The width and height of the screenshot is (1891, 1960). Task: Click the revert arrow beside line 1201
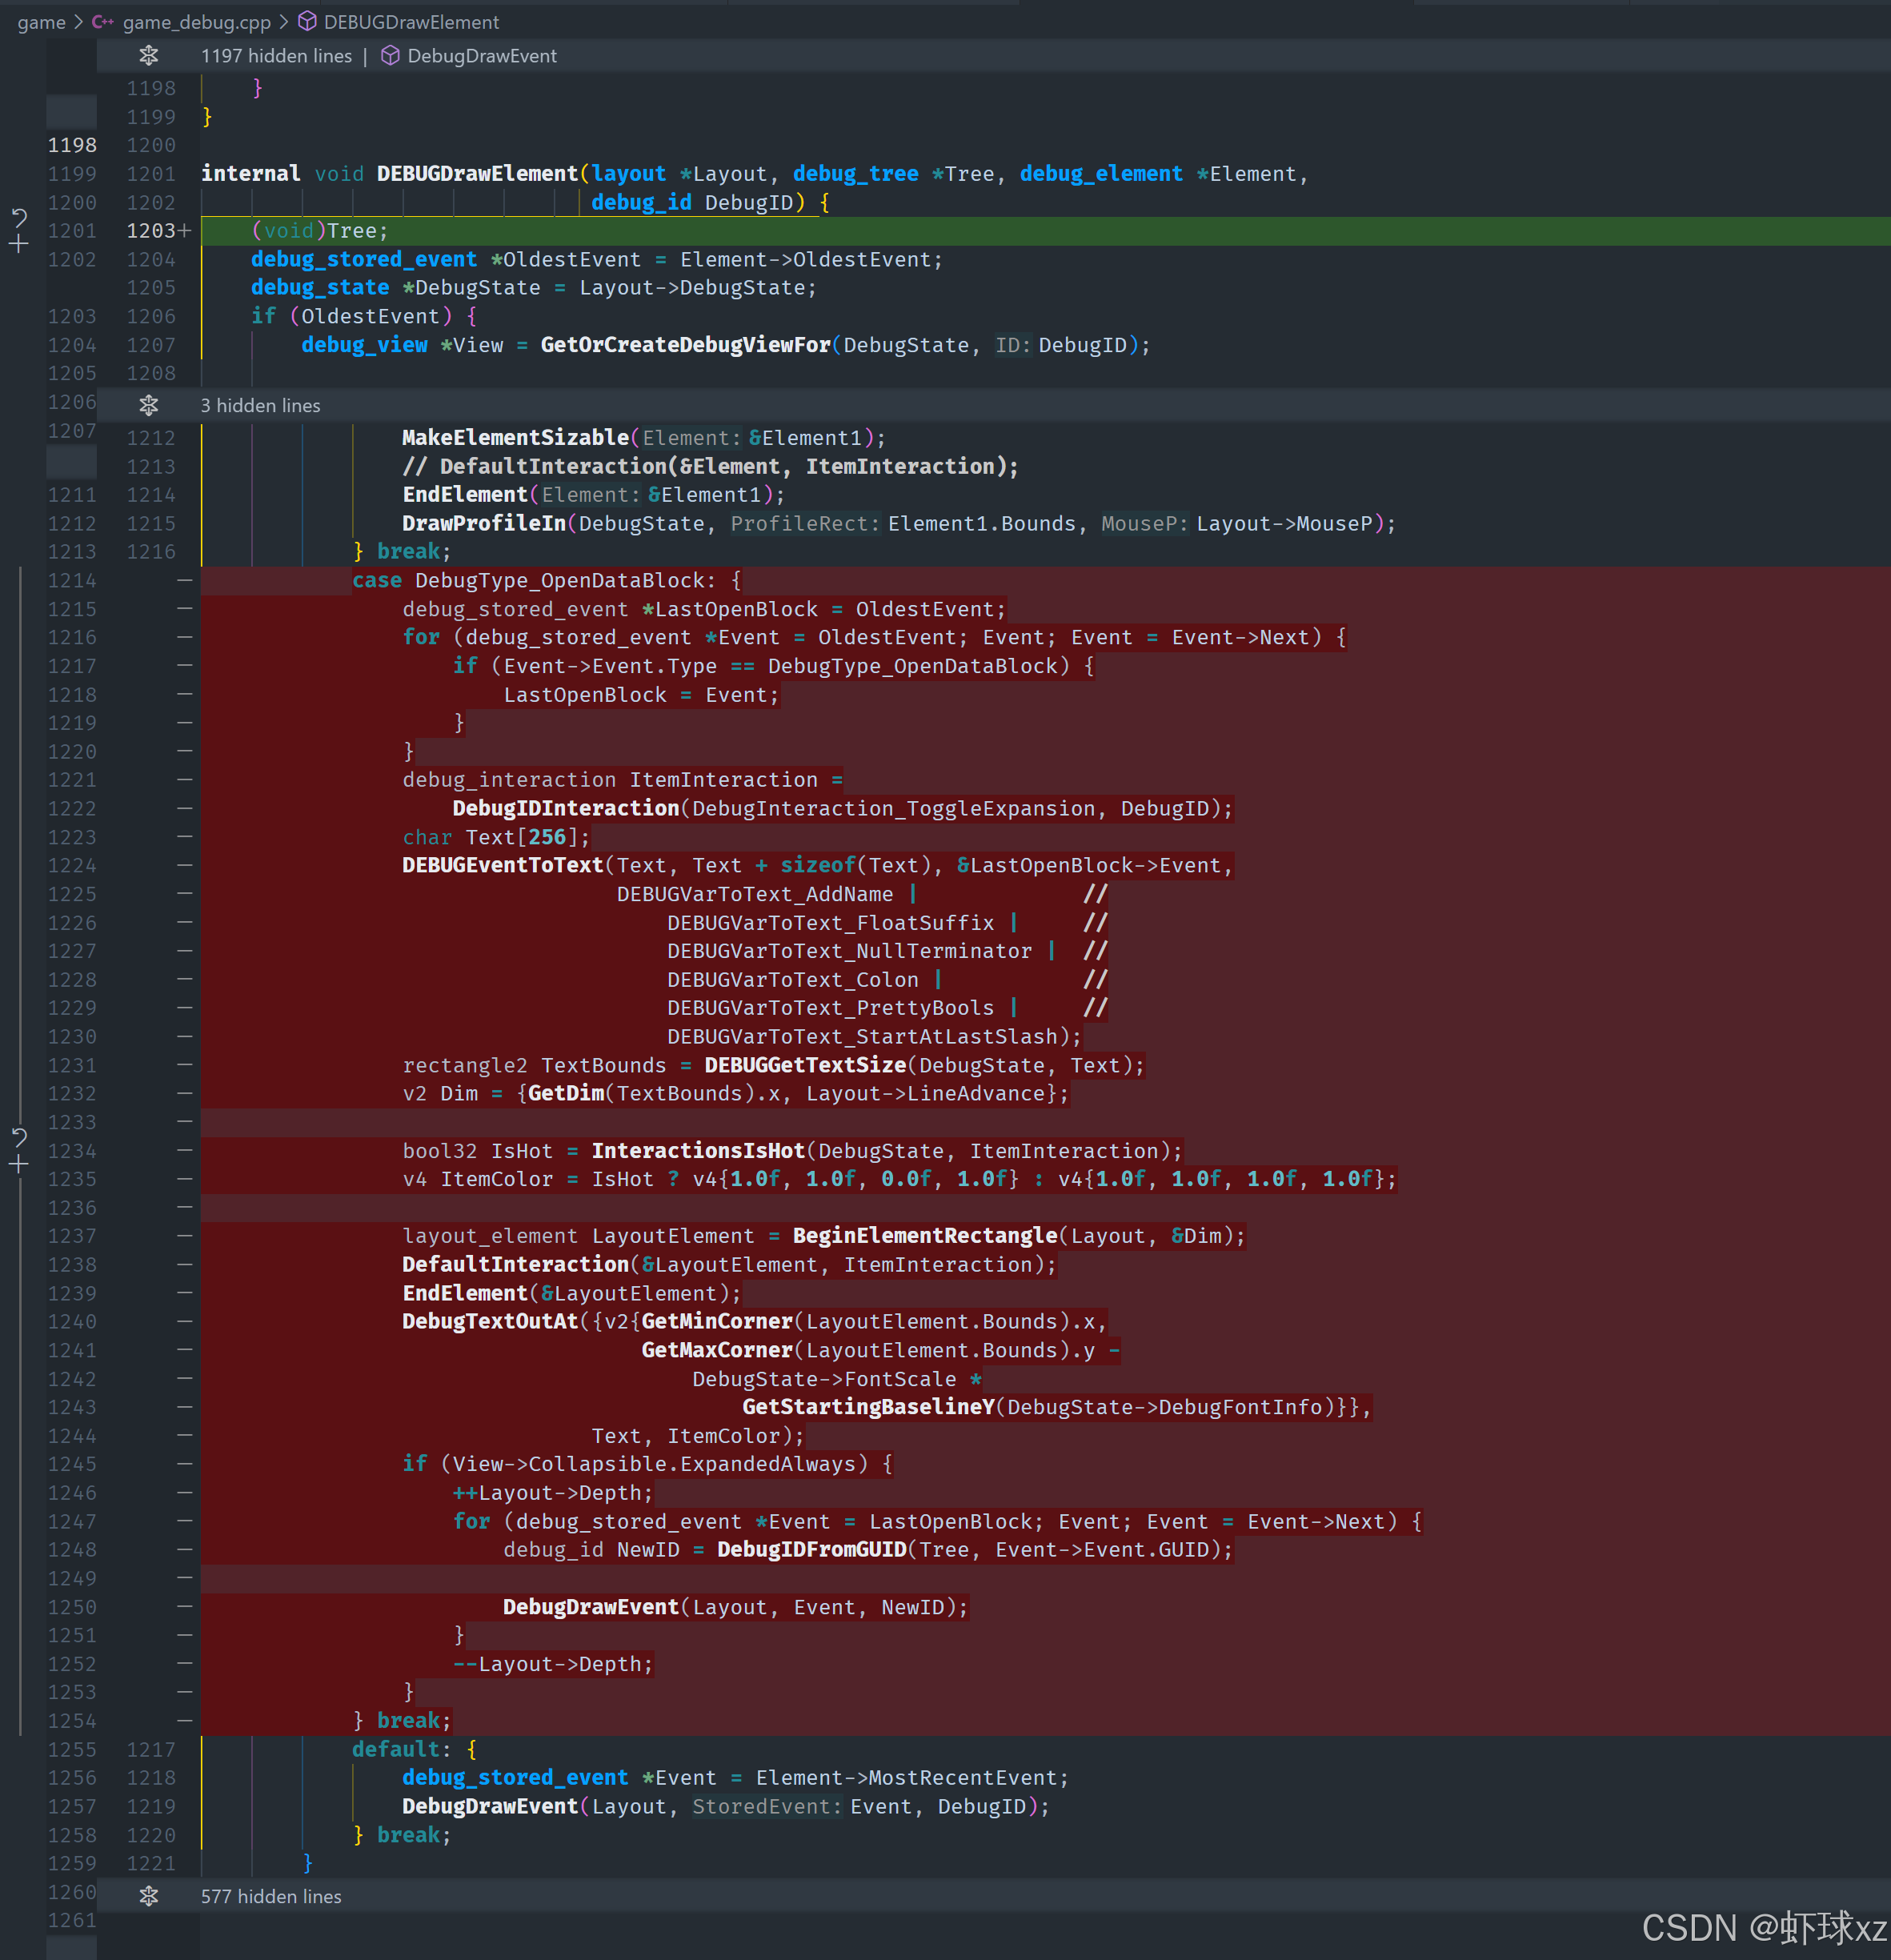tap(19, 217)
